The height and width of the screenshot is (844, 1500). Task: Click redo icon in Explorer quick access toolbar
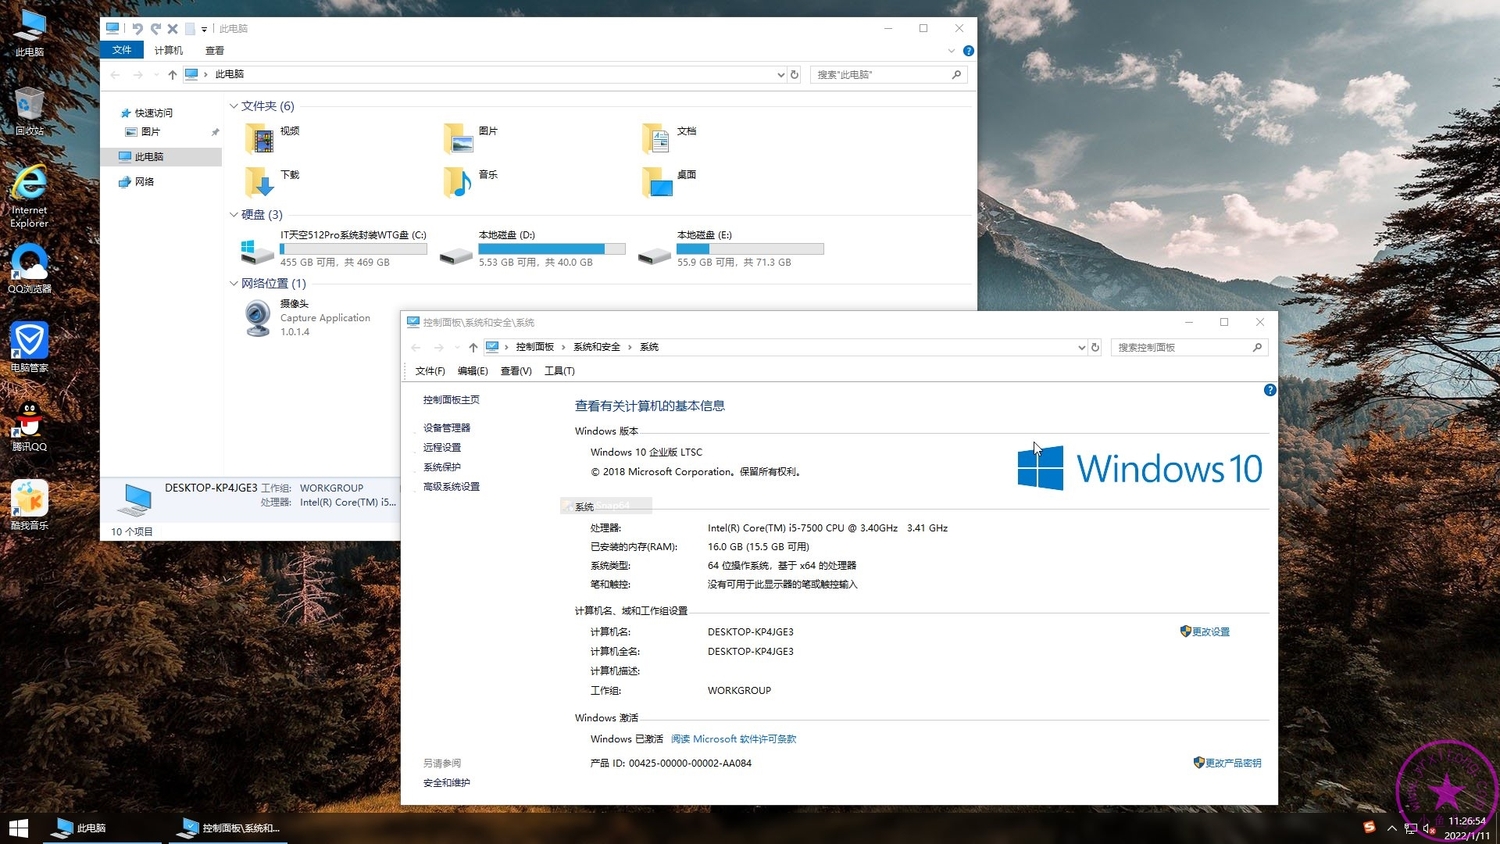coord(155,29)
